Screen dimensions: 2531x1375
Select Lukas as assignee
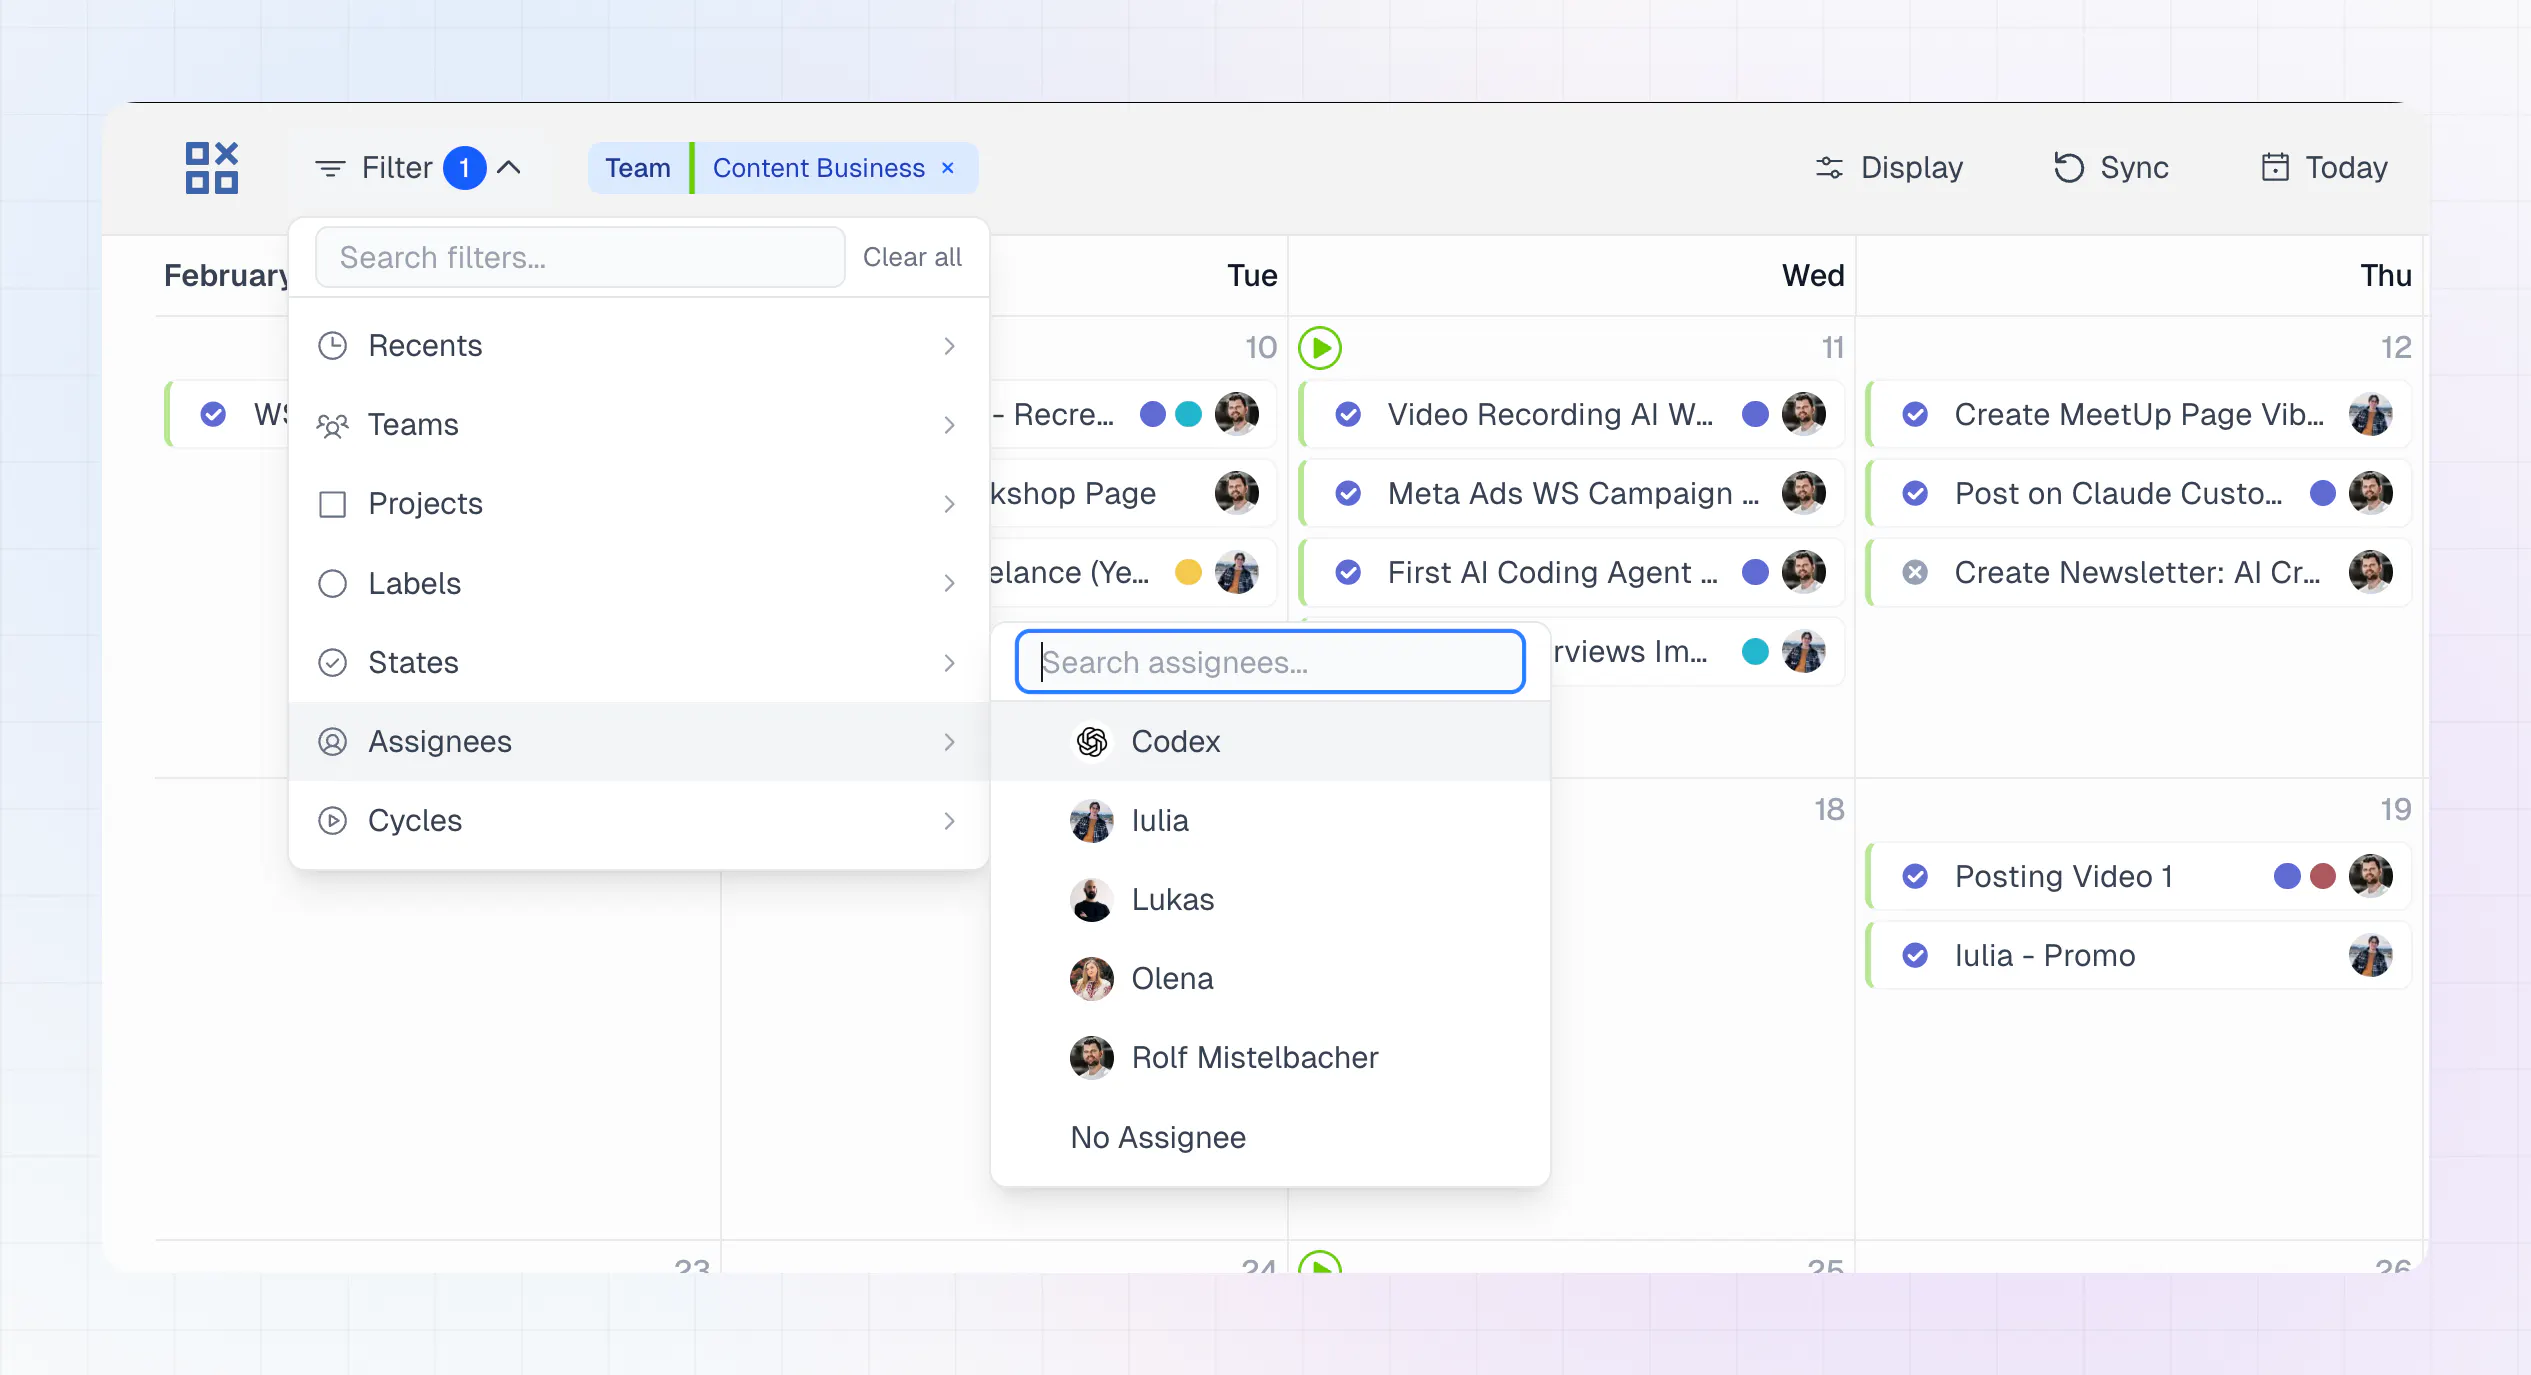[x=1270, y=899]
